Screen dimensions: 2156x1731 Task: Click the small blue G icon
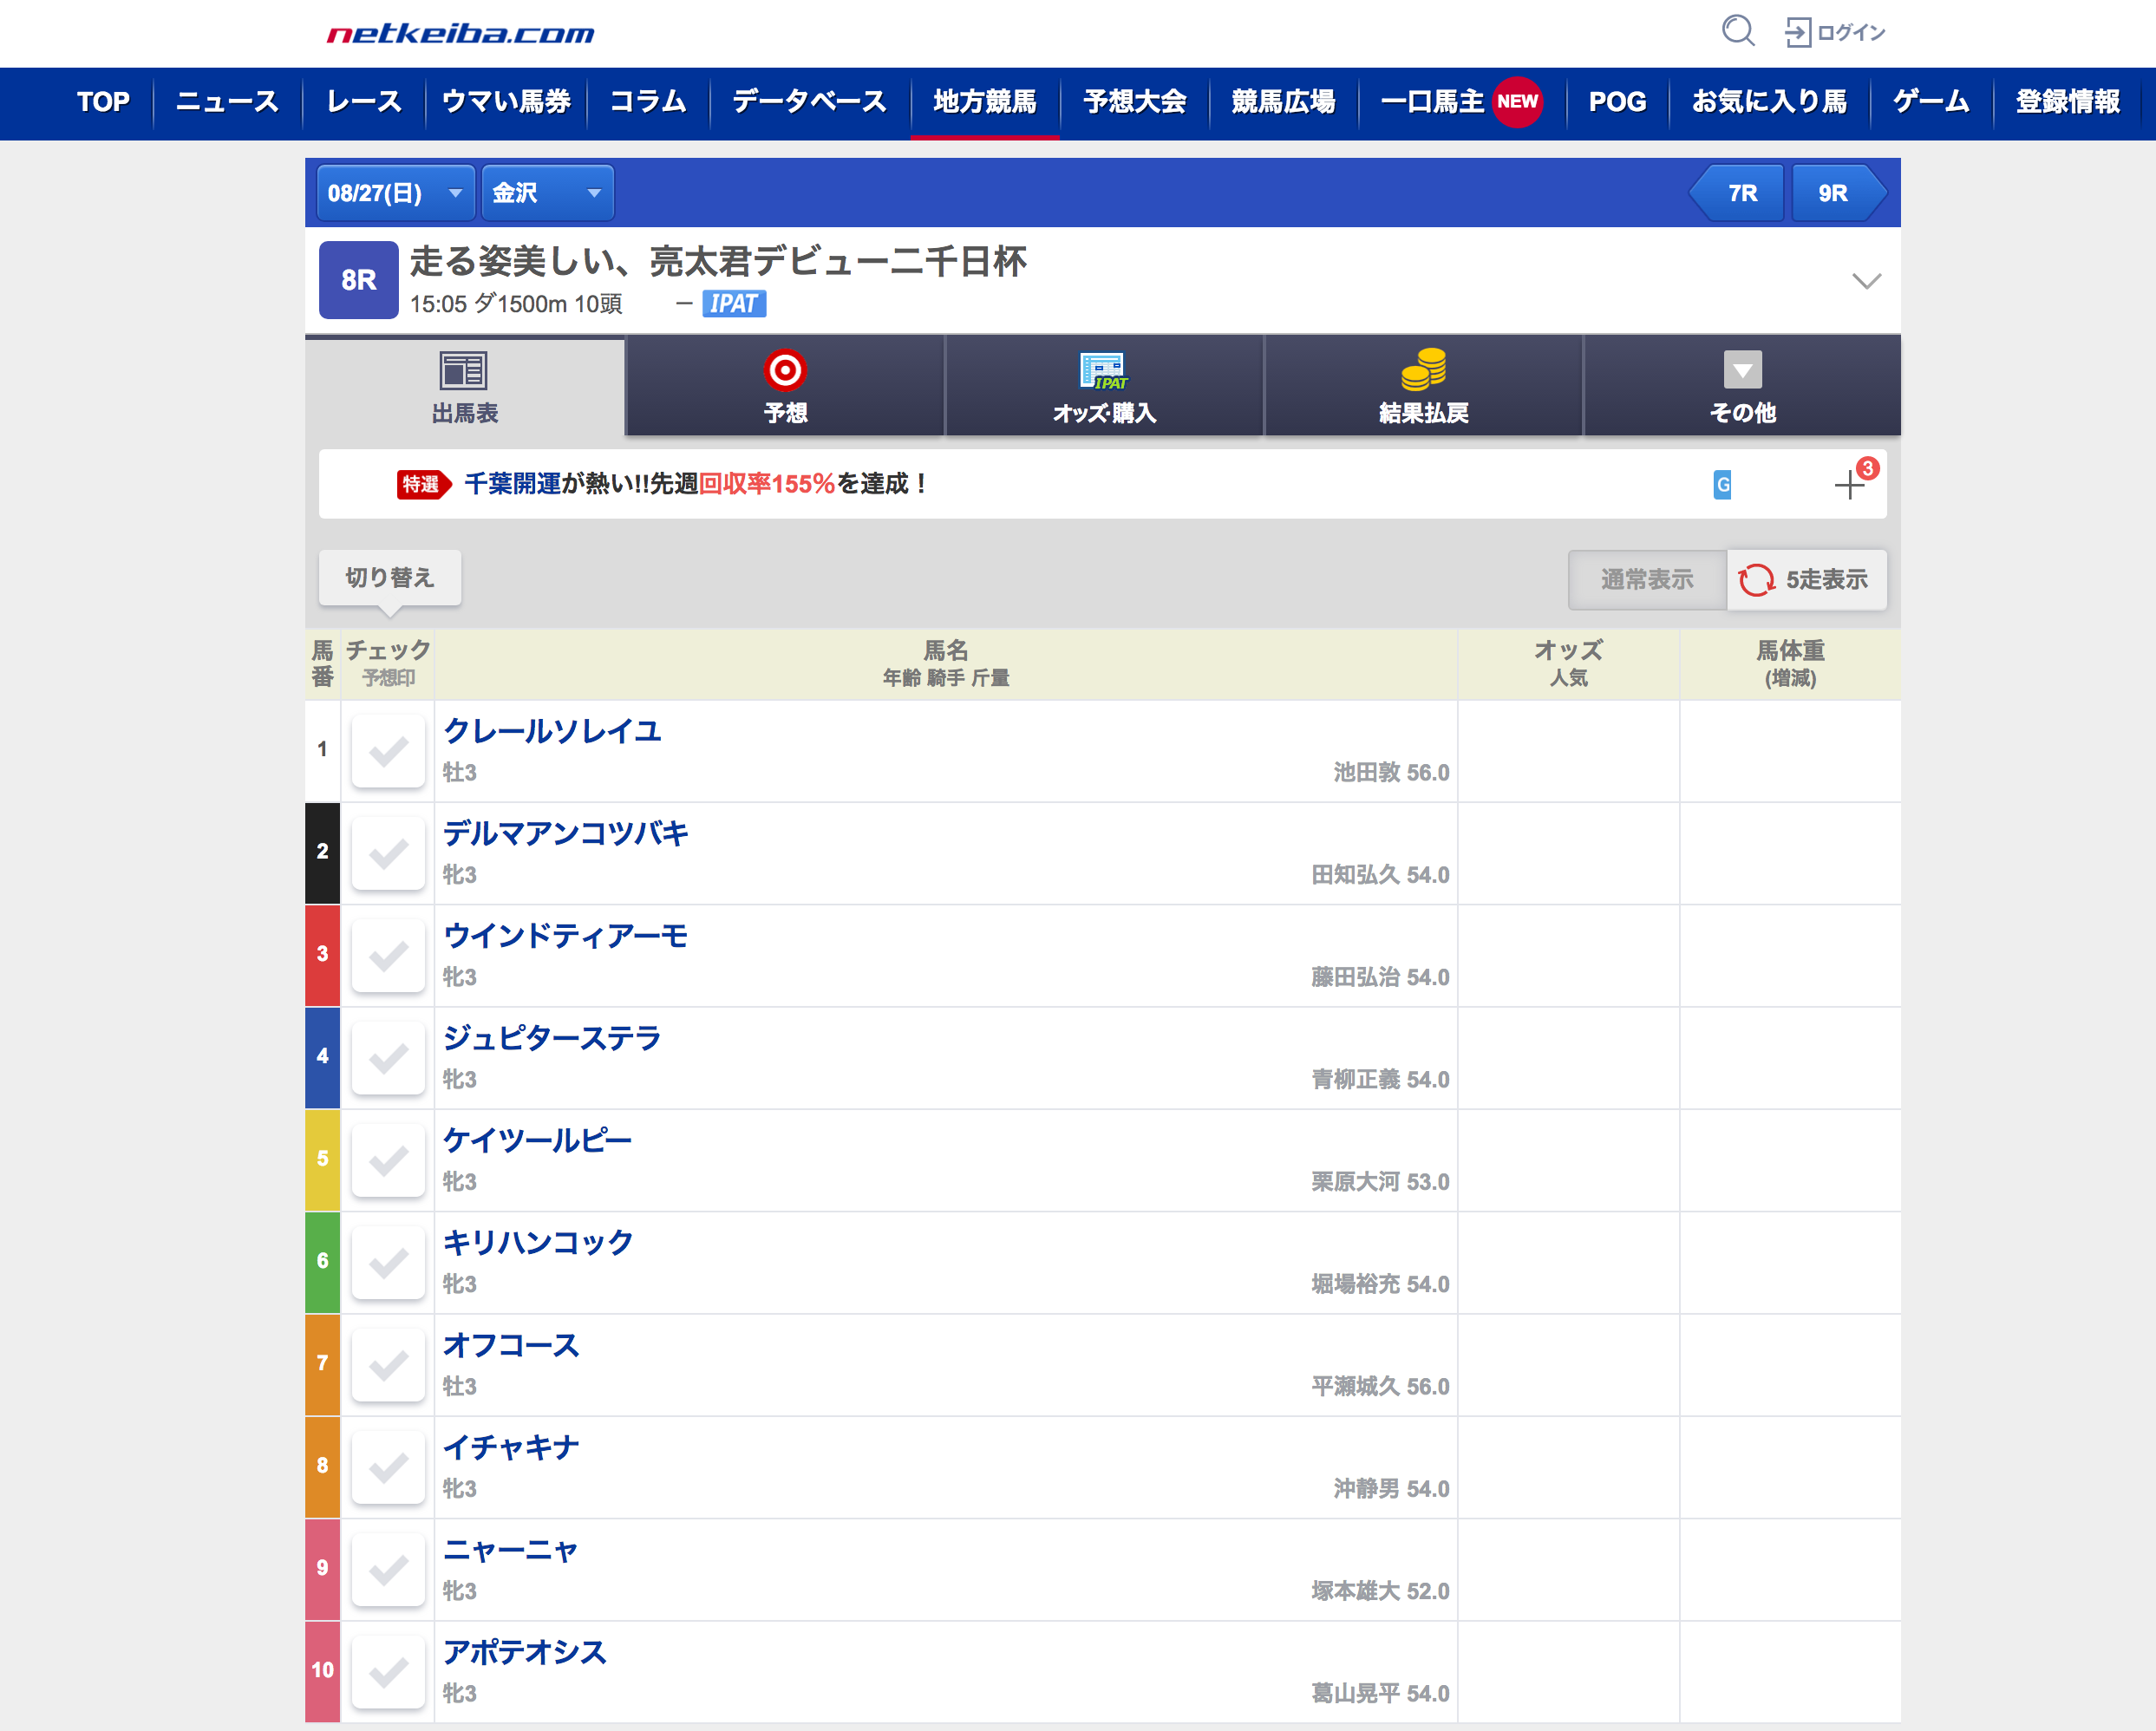click(1722, 485)
